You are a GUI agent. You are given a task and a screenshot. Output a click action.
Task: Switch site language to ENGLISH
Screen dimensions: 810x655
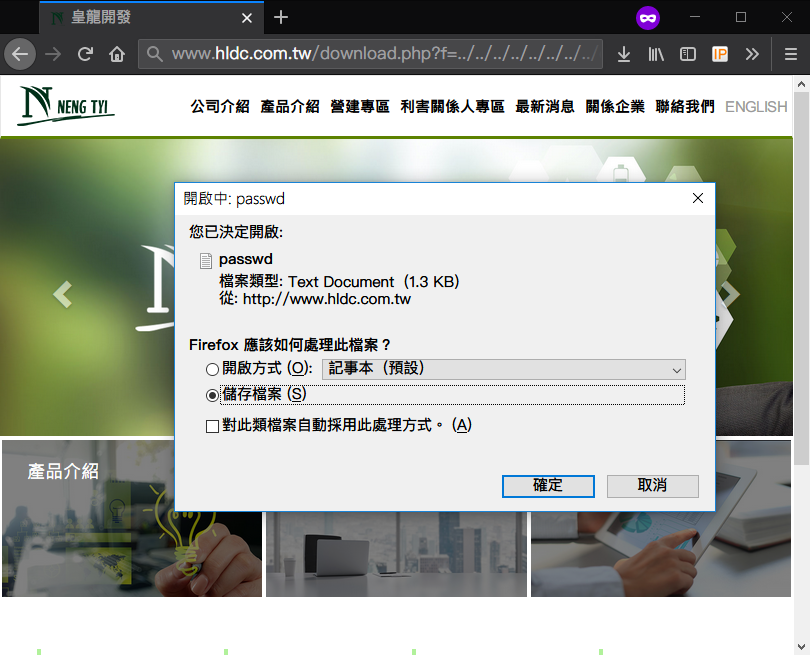[x=756, y=106]
